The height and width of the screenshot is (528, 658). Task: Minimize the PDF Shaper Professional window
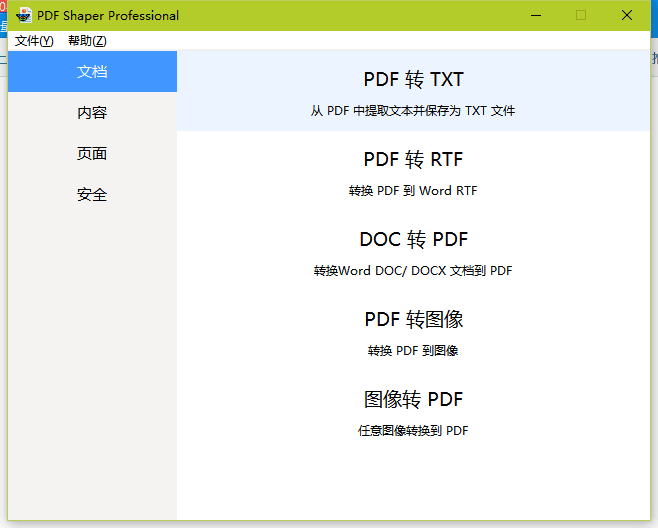[x=535, y=15]
